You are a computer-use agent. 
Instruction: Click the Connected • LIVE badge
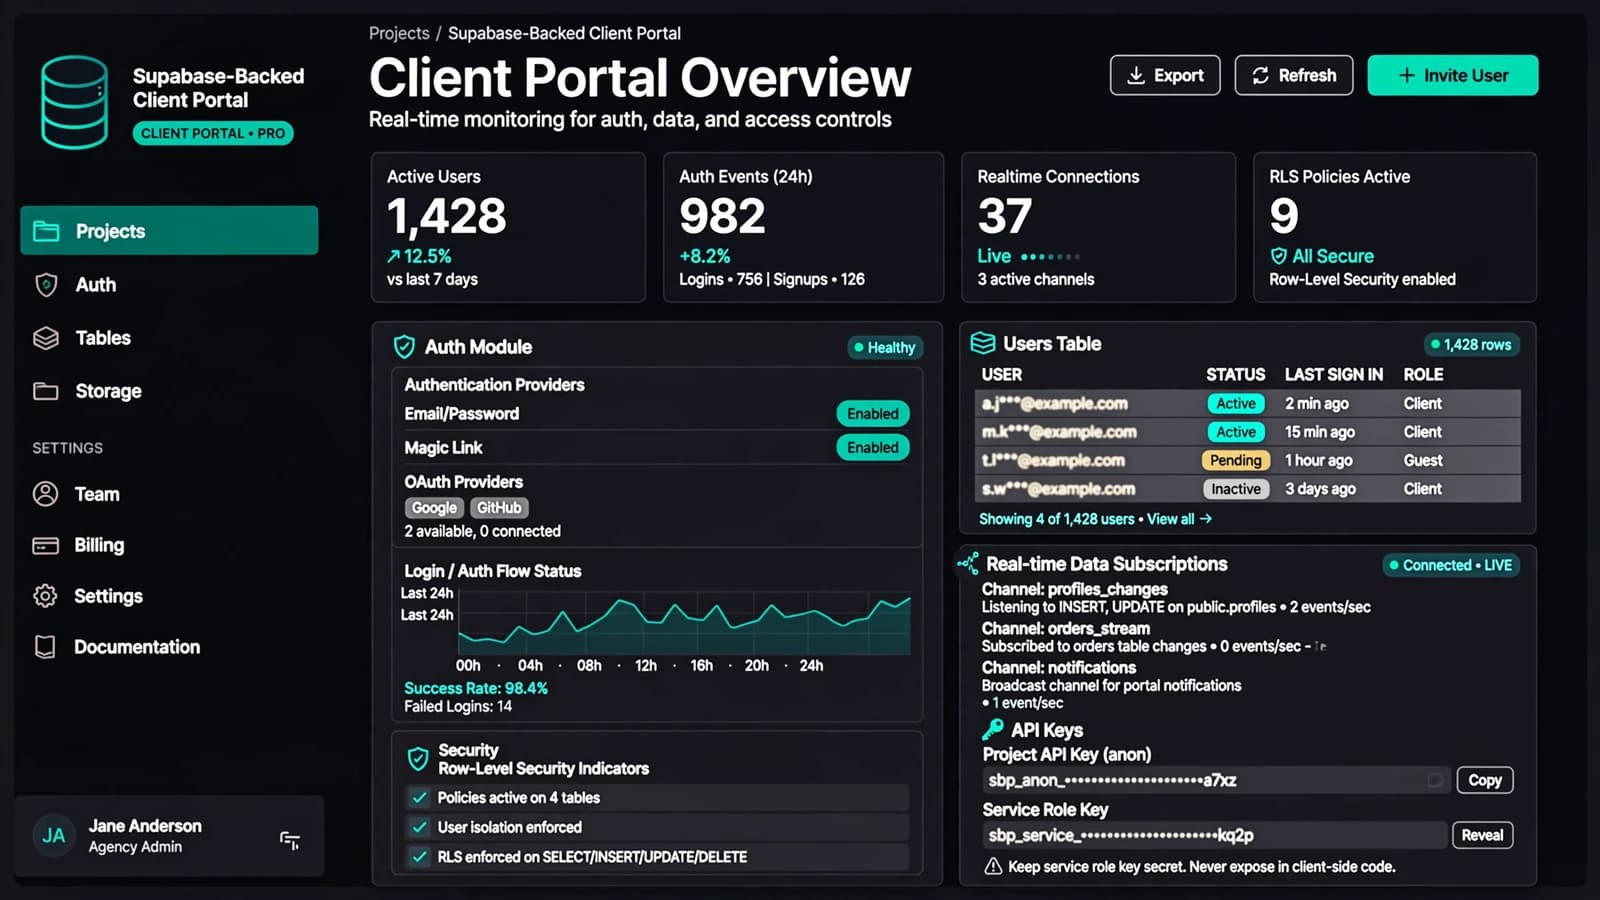tap(1451, 565)
